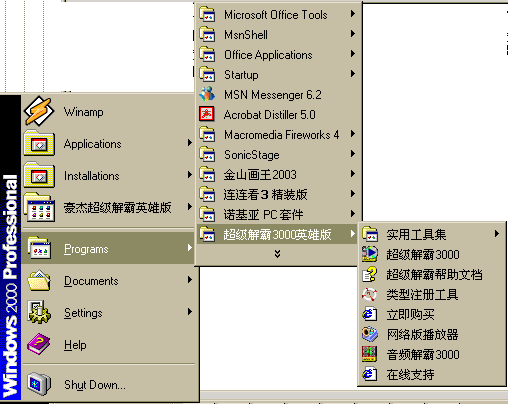
Task: Click the 金山画王2003 folder icon
Action: (207, 174)
